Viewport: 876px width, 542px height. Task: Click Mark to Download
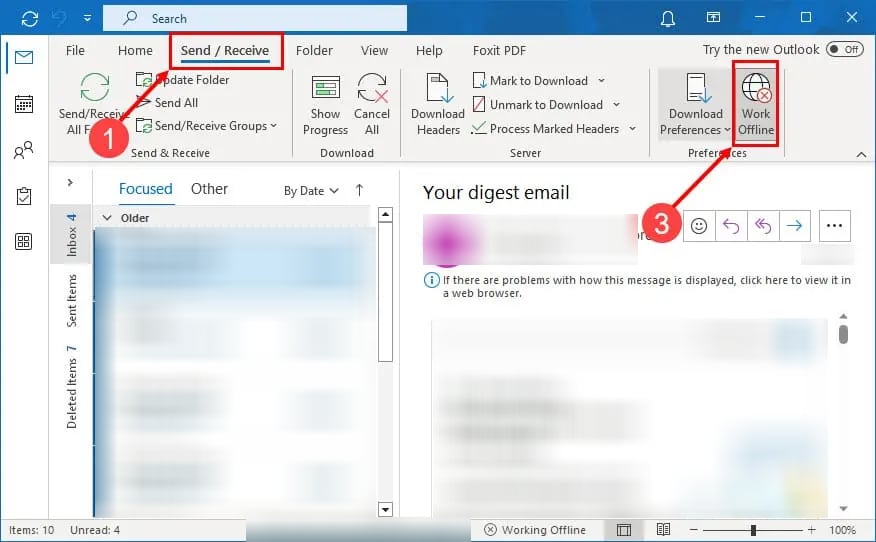point(531,81)
